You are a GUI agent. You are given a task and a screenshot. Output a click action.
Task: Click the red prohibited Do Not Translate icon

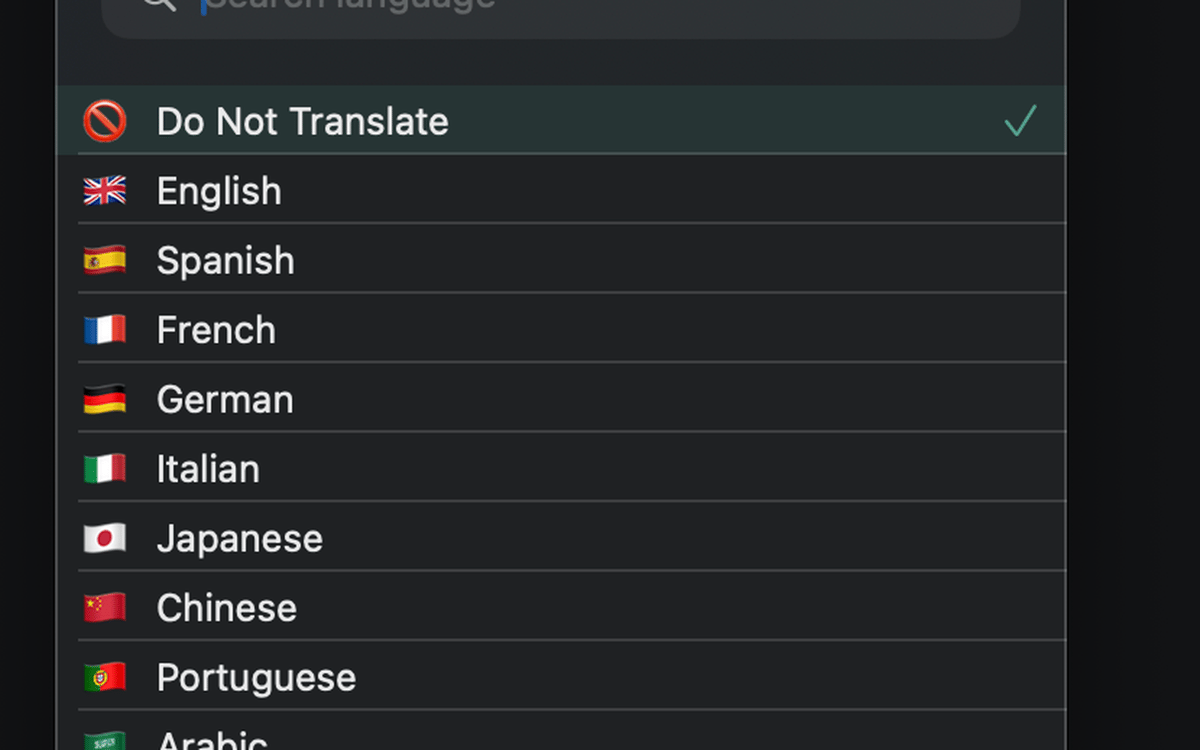104,121
